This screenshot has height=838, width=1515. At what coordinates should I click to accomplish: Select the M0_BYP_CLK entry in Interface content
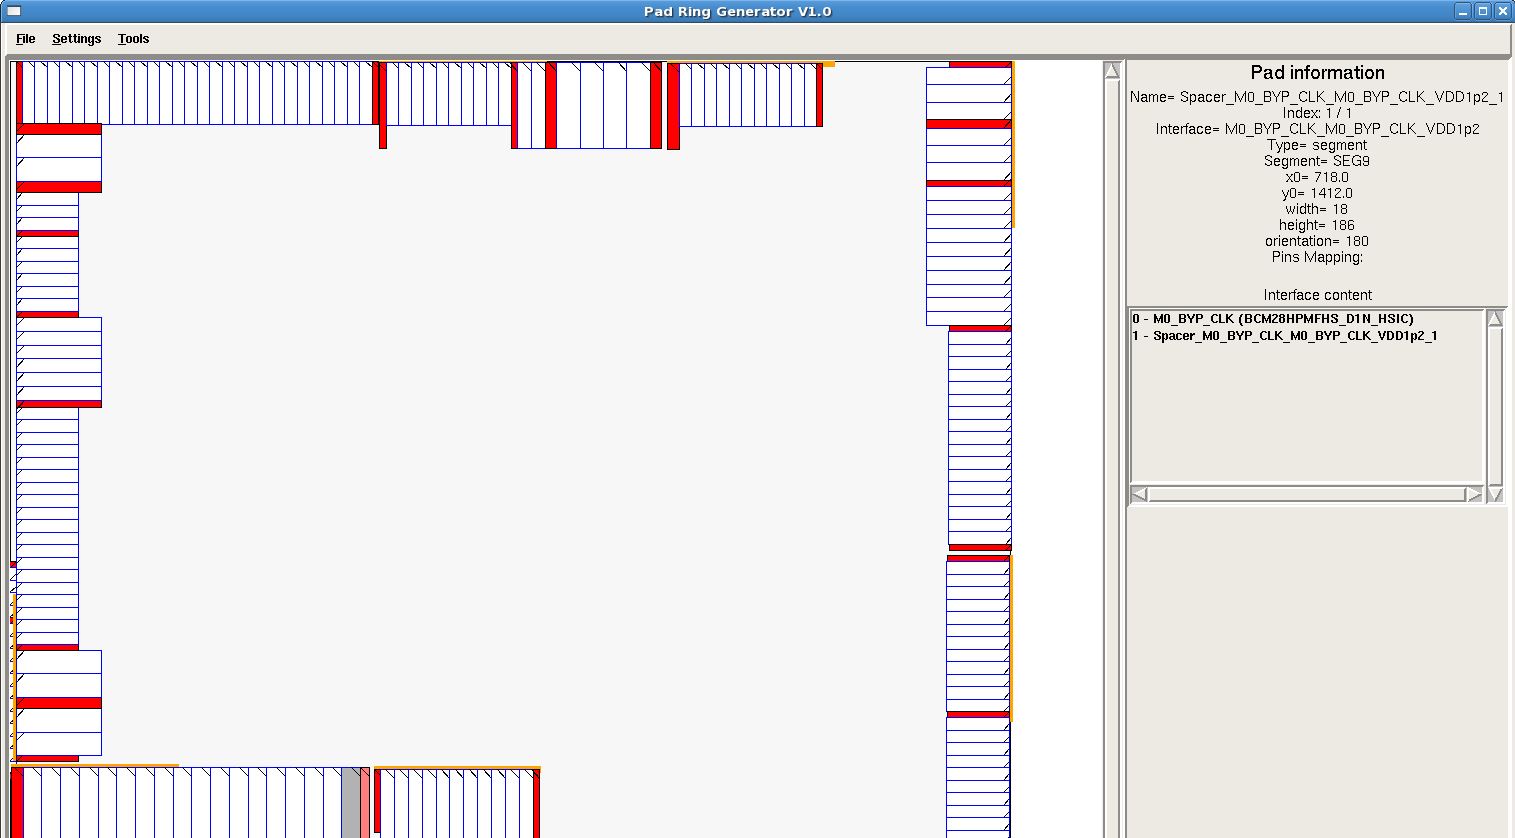click(1273, 319)
